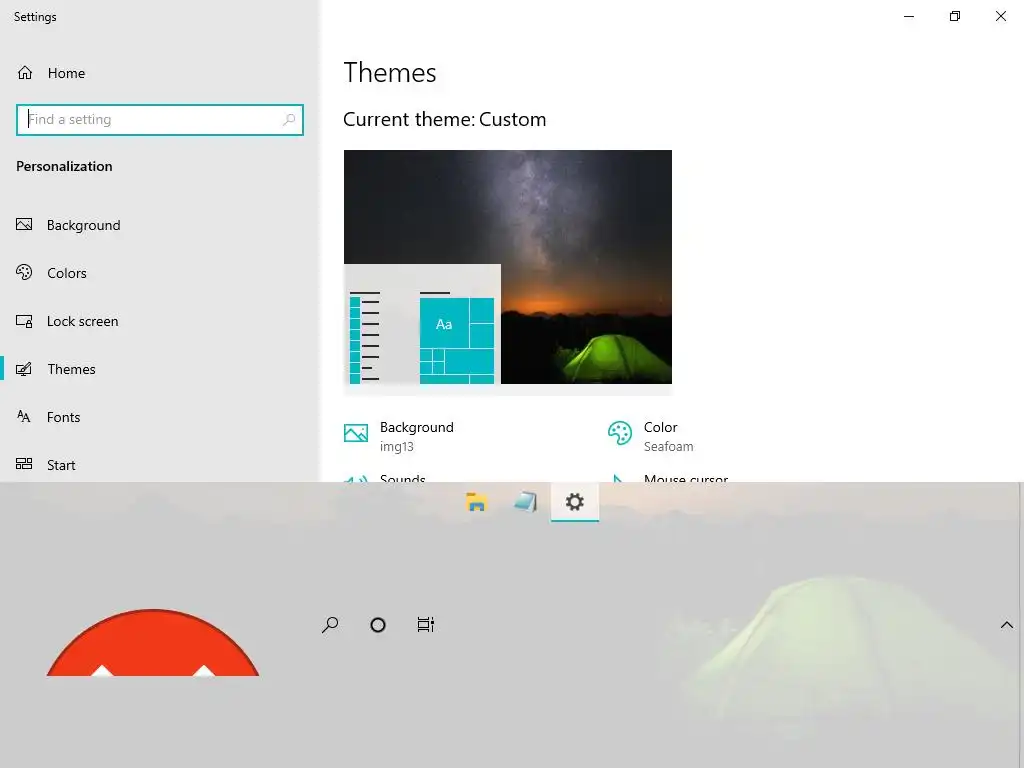The height and width of the screenshot is (768, 1024).
Task: Click the search magnifier in the settings box
Action: pos(289,120)
